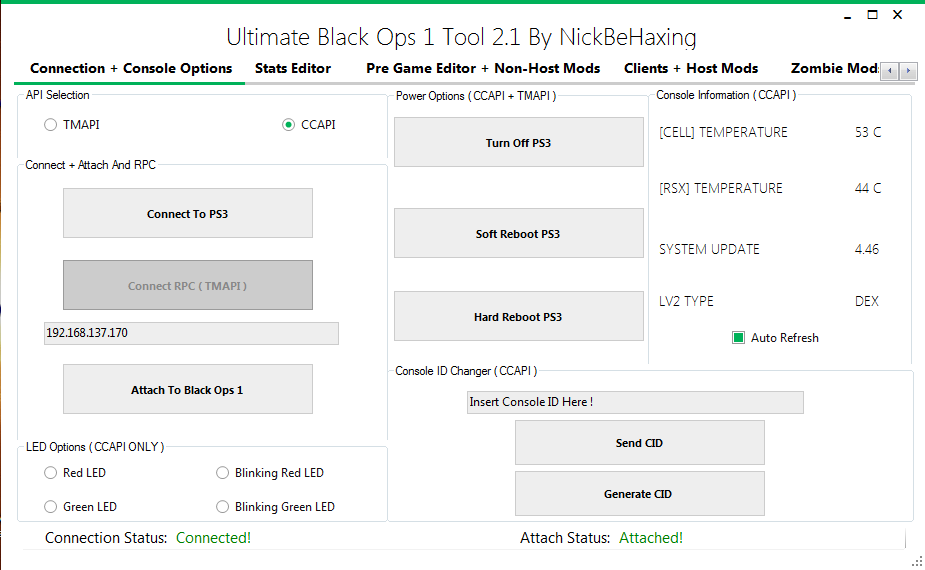Choose the Red LED option
925x570 pixels.
51,473
